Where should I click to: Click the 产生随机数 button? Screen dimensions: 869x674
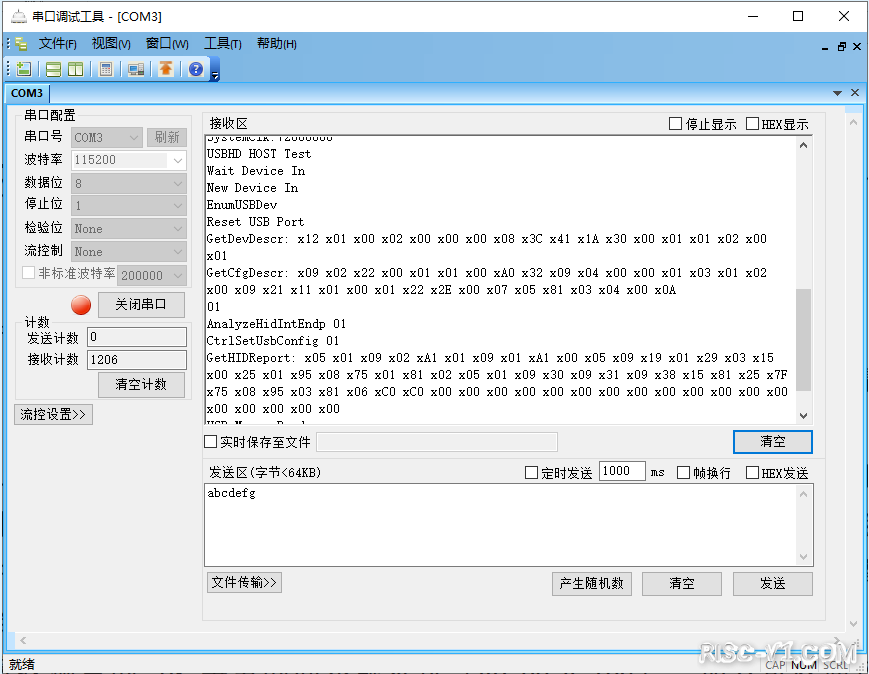point(592,584)
